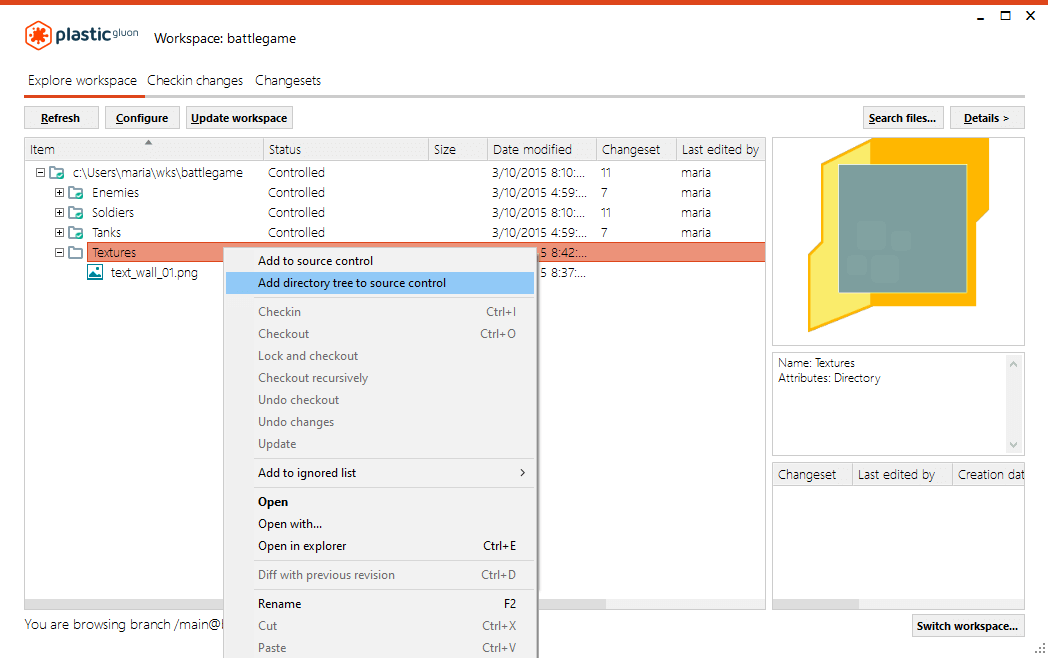1048x658 pixels.
Task: Expand the Tanks folder node
Action: 59,233
